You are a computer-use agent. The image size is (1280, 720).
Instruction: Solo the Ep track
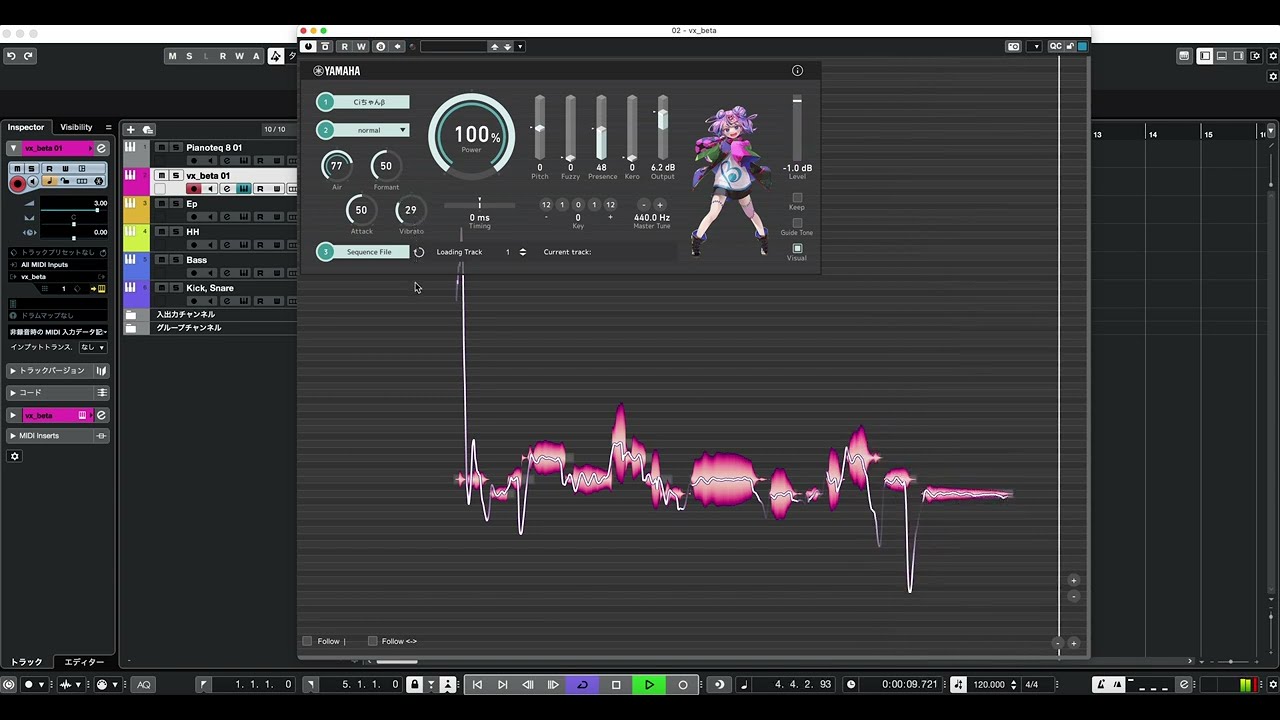click(176, 204)
